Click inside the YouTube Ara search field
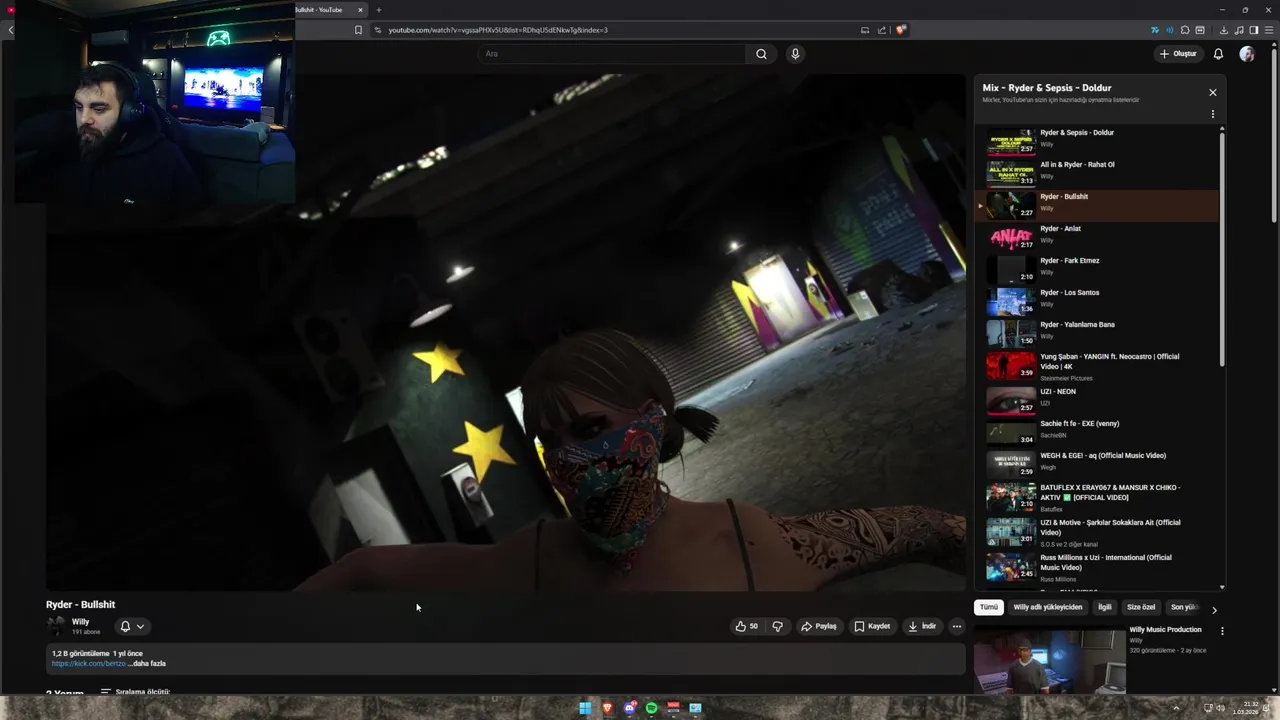1280x720 pixels. pos(611,54)
